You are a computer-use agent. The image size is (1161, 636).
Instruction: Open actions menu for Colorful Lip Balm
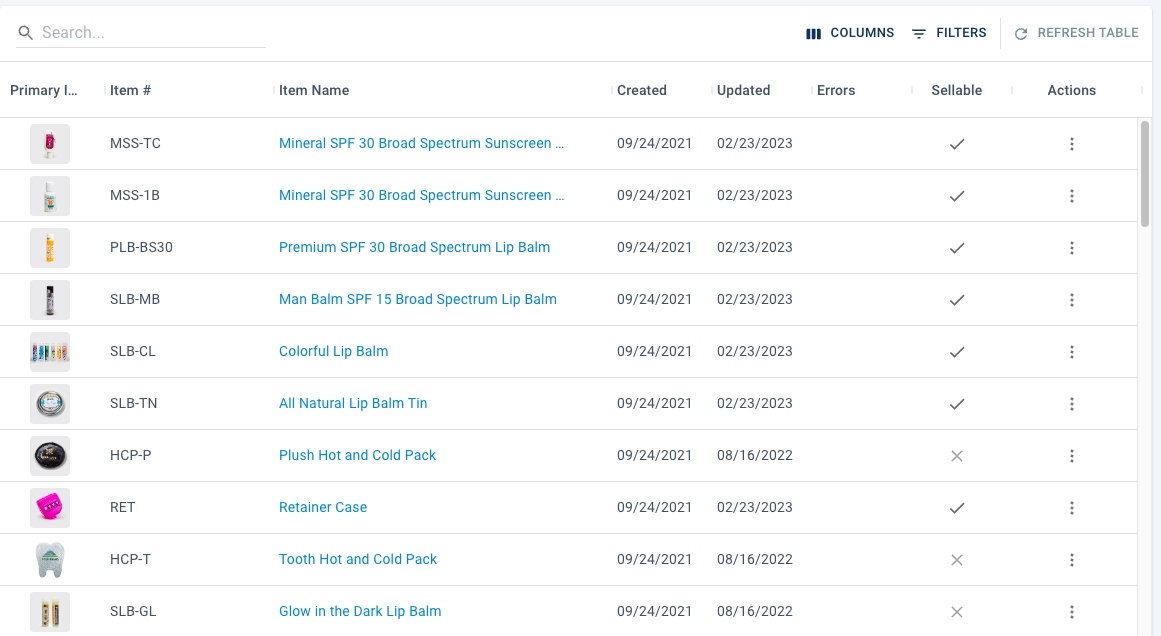pyautogui.click(x=1071, y=352)
